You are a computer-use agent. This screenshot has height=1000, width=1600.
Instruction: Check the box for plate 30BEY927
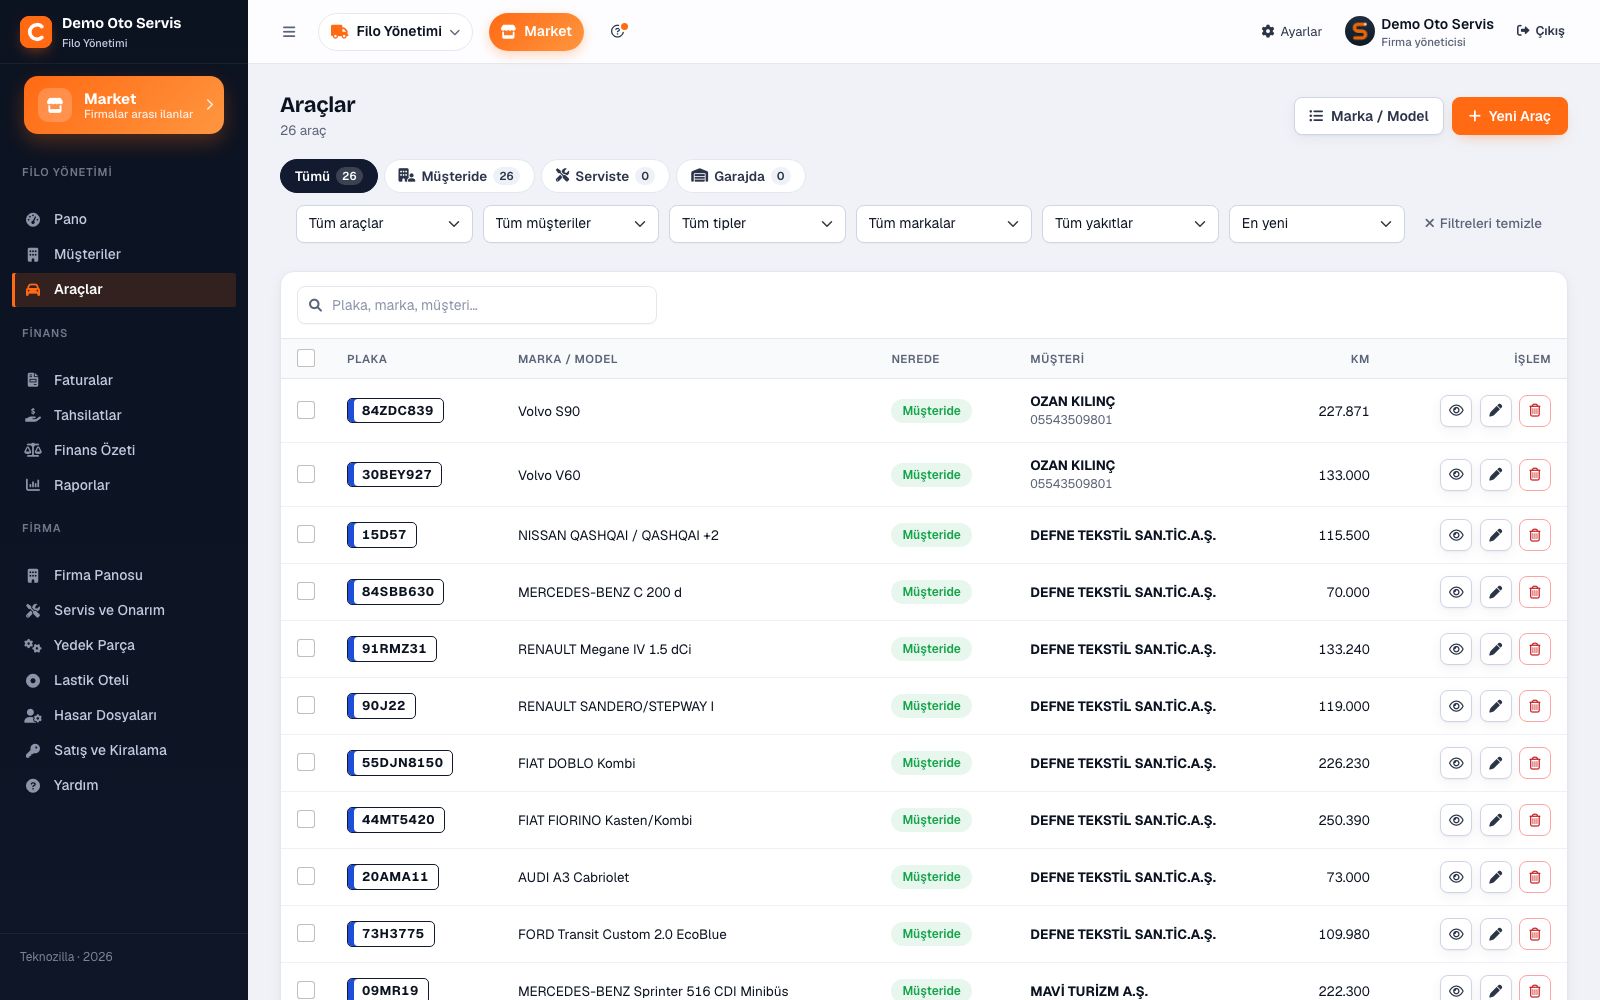click(x=306, y=474)
